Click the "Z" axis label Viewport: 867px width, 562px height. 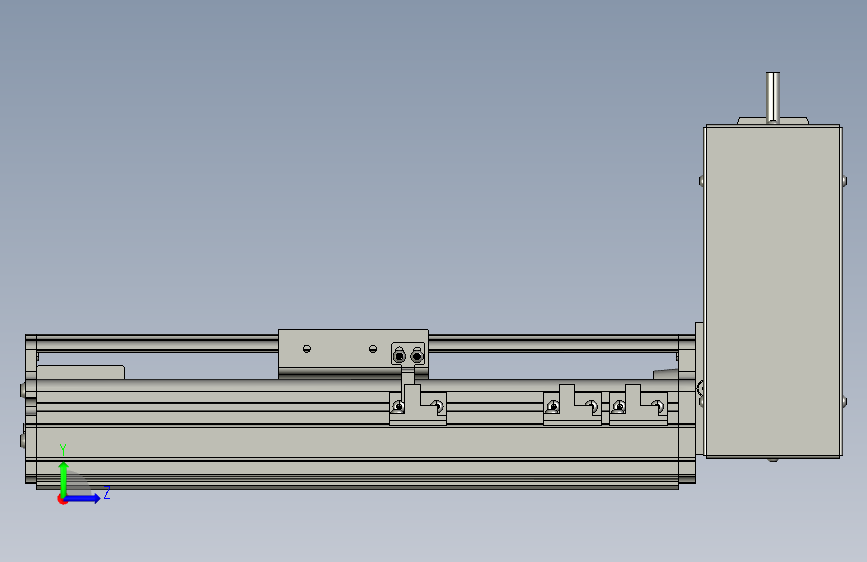(x=107, y=492)
